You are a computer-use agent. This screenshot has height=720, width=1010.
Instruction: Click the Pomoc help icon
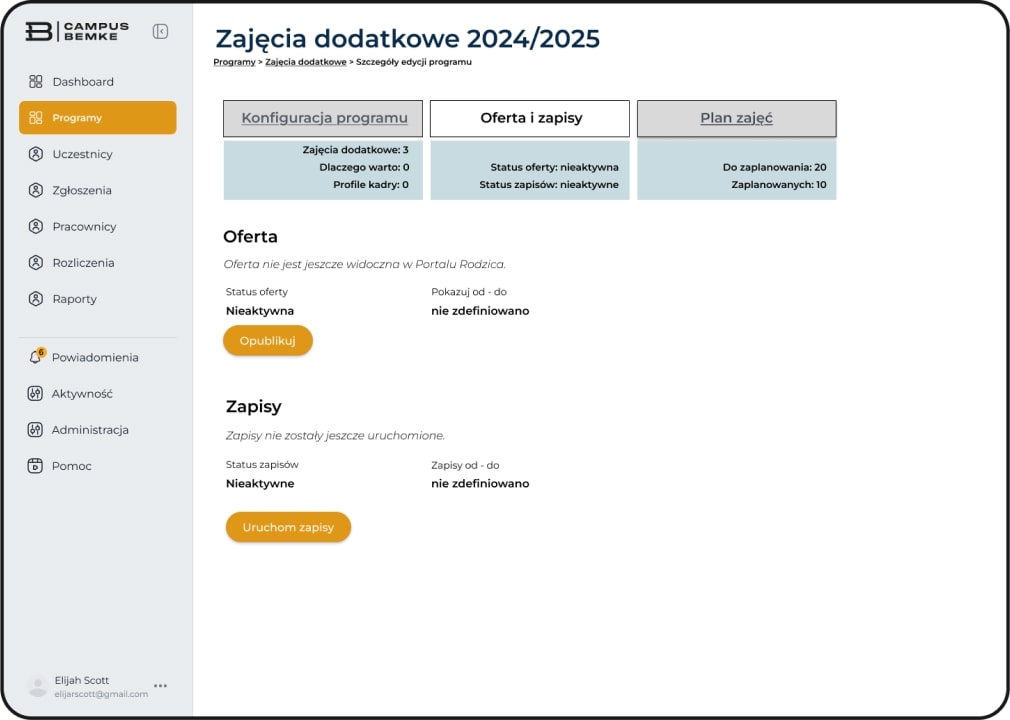click(36, 466)
